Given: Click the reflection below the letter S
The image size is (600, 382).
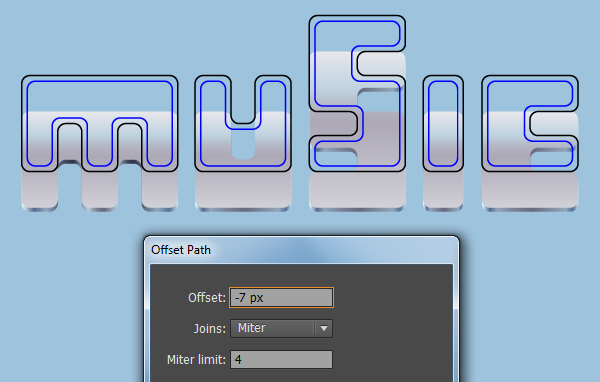Looking at the screenshot, I should point(357,191).
